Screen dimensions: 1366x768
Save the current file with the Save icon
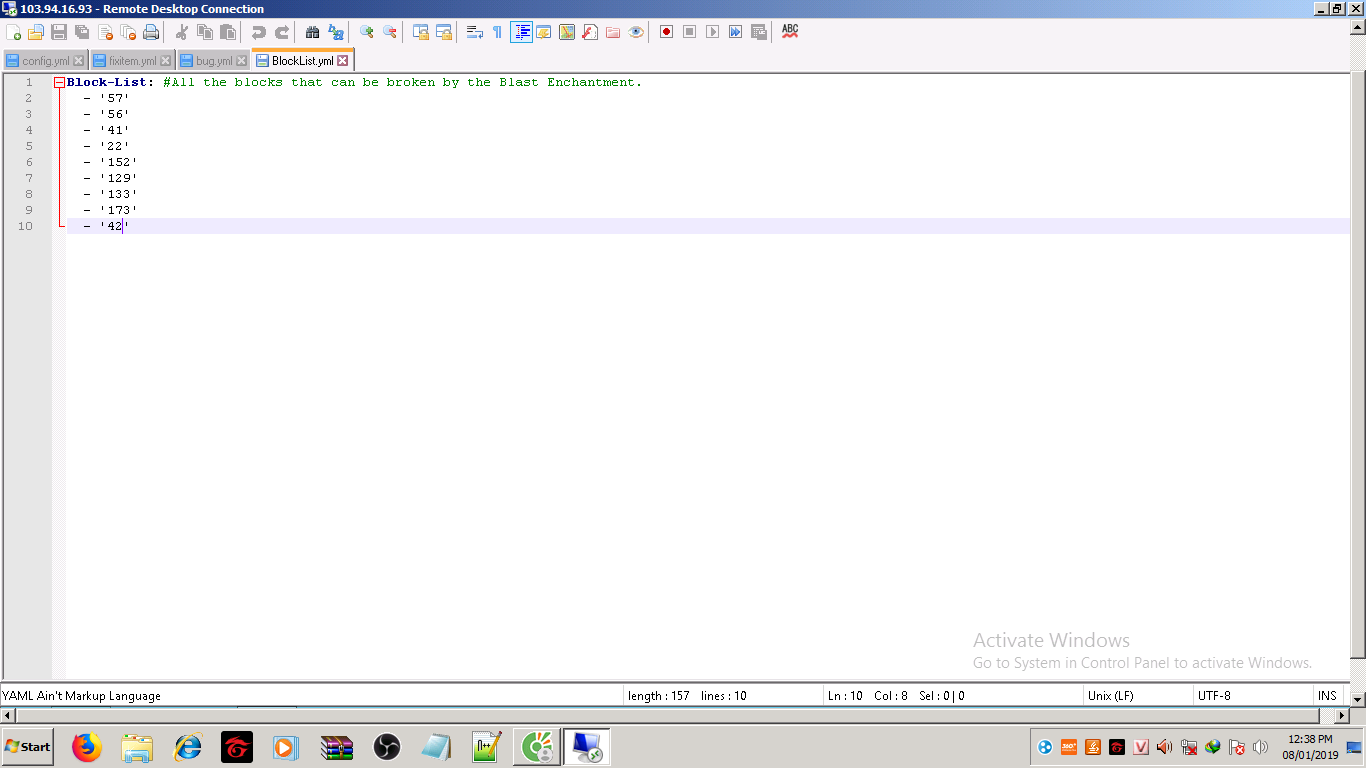pos(59,32)
